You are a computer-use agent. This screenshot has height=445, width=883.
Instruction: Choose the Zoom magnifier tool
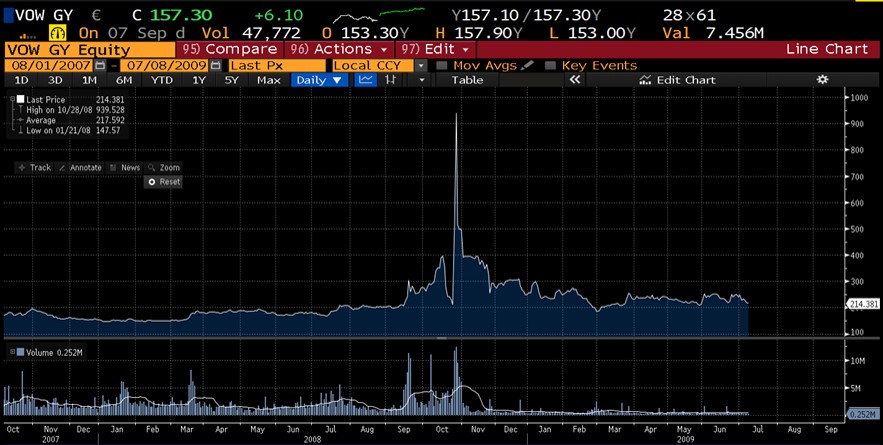(163, 168)
